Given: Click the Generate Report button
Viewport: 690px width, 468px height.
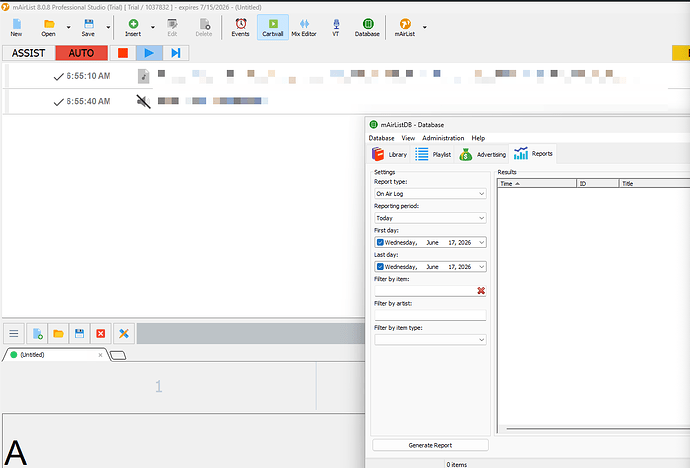Looking at the screenshot, I should [x=430, y=445].
